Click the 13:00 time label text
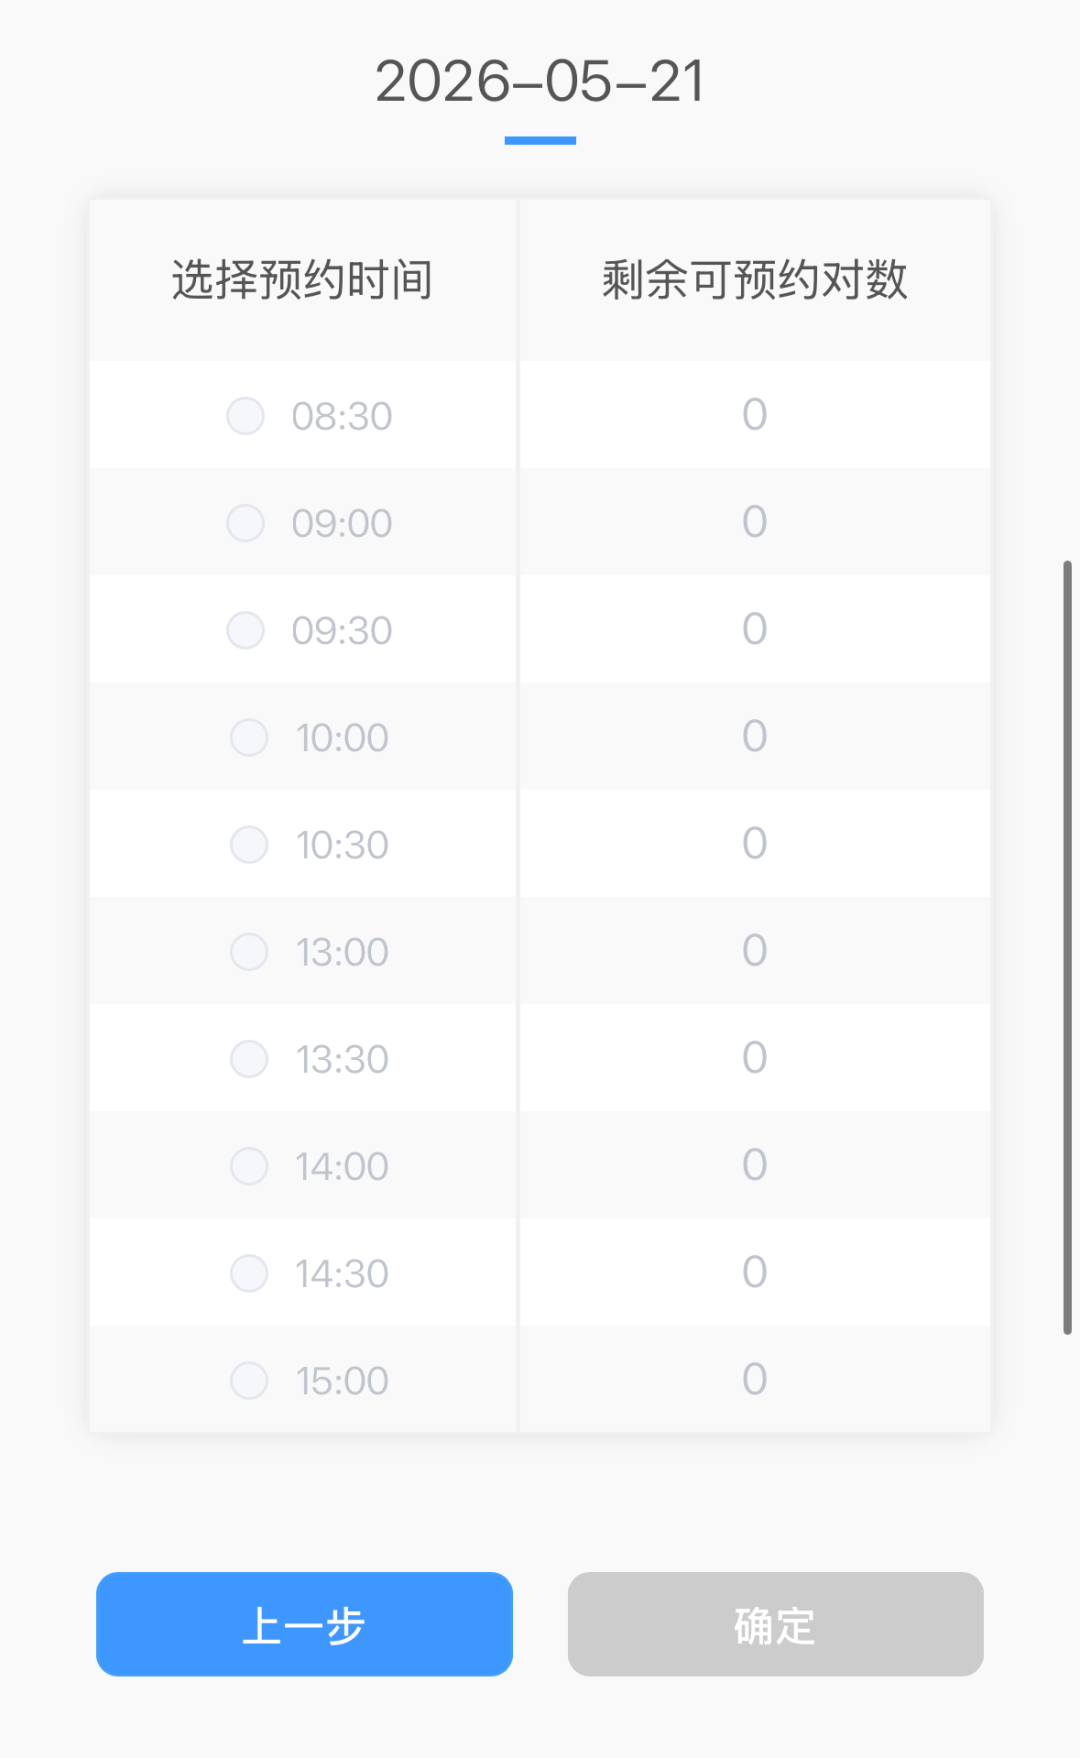Image resolution: width=1080 pixels, height=1758 pixels. click(342, 952)
